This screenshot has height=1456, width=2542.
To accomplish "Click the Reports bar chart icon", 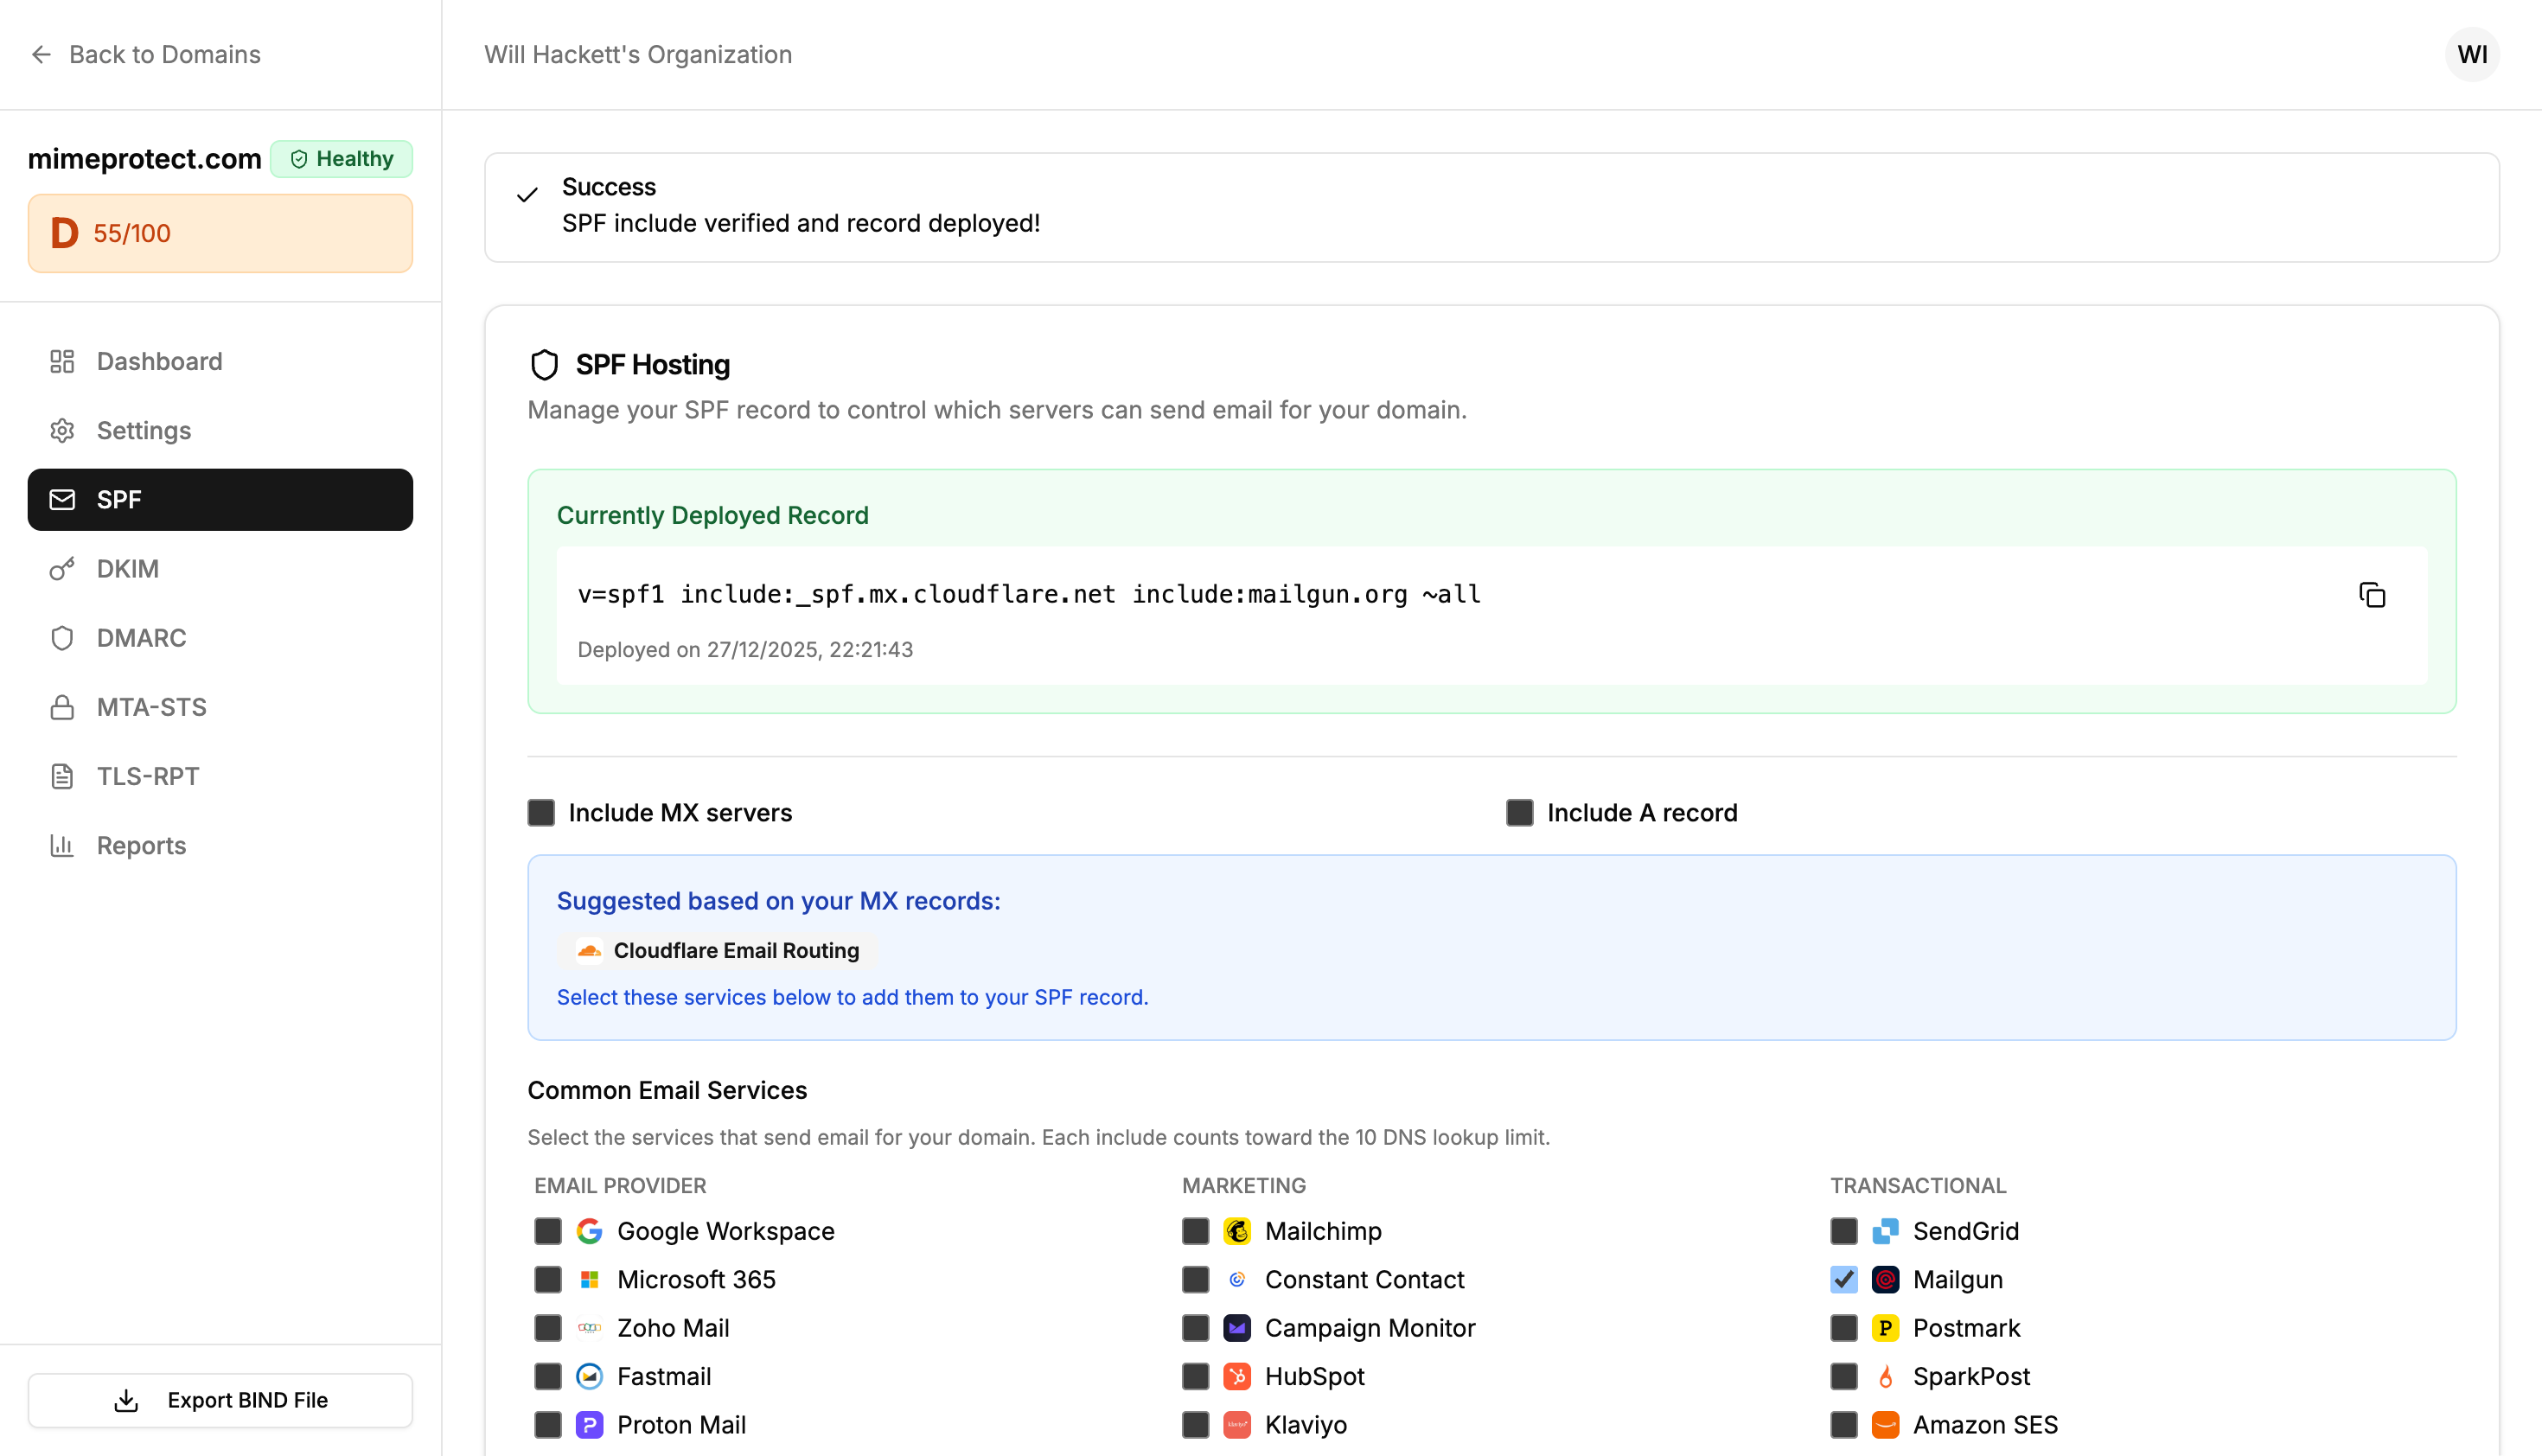I will point(62,845).
